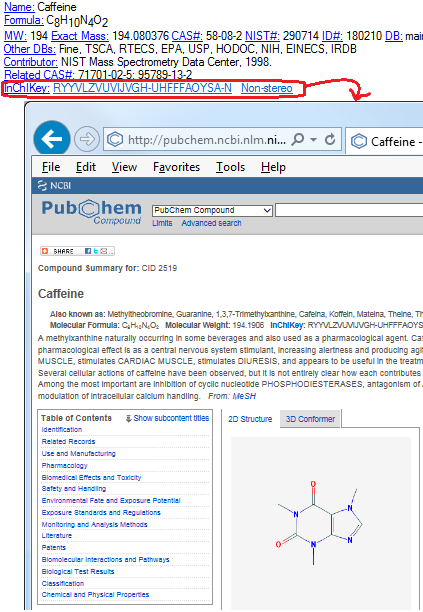
Task: Open Monitoring and Analysis Methods link
Action: pos(94,525)
